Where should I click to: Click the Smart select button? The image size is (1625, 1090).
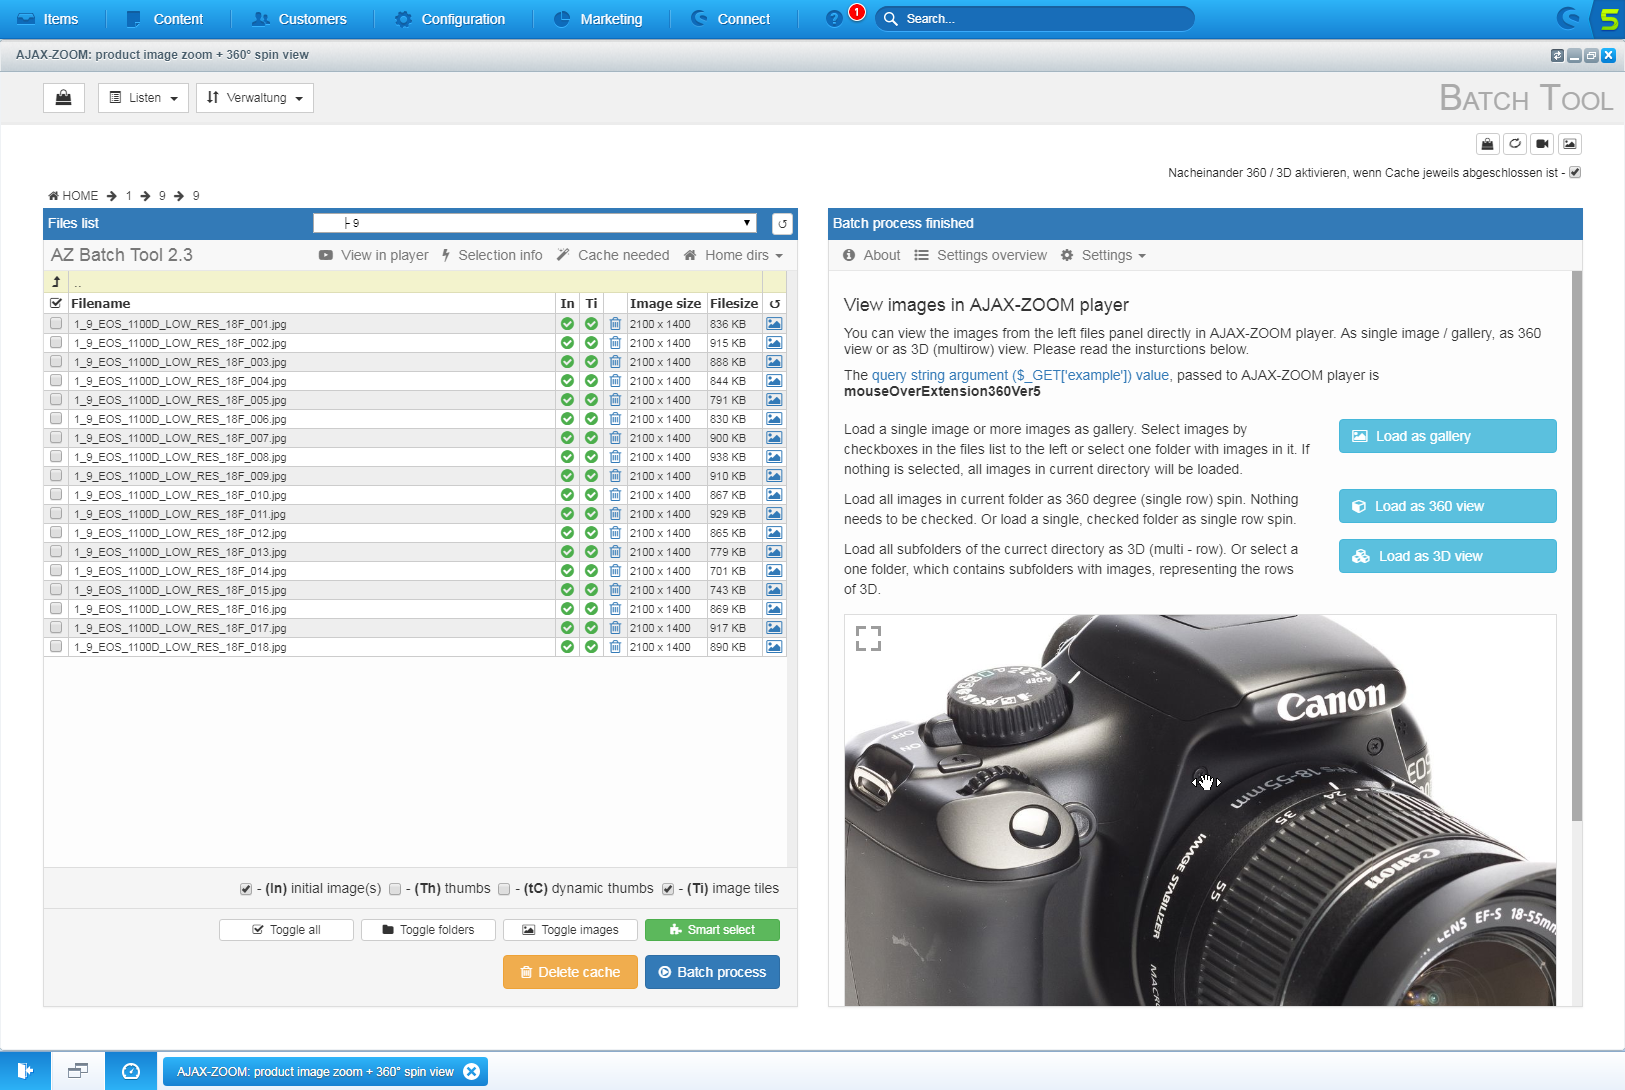(x=712, y=930)
